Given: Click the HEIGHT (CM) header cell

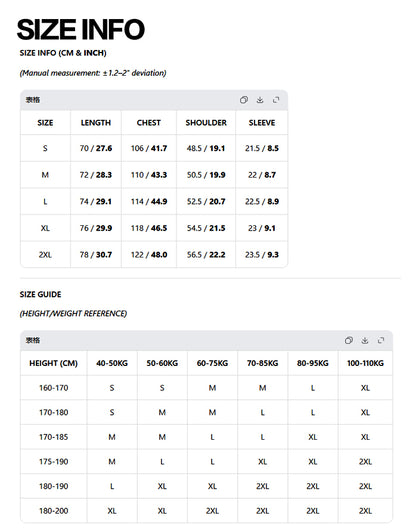Looking at the screenshot, I should click(x=54, y=363).
